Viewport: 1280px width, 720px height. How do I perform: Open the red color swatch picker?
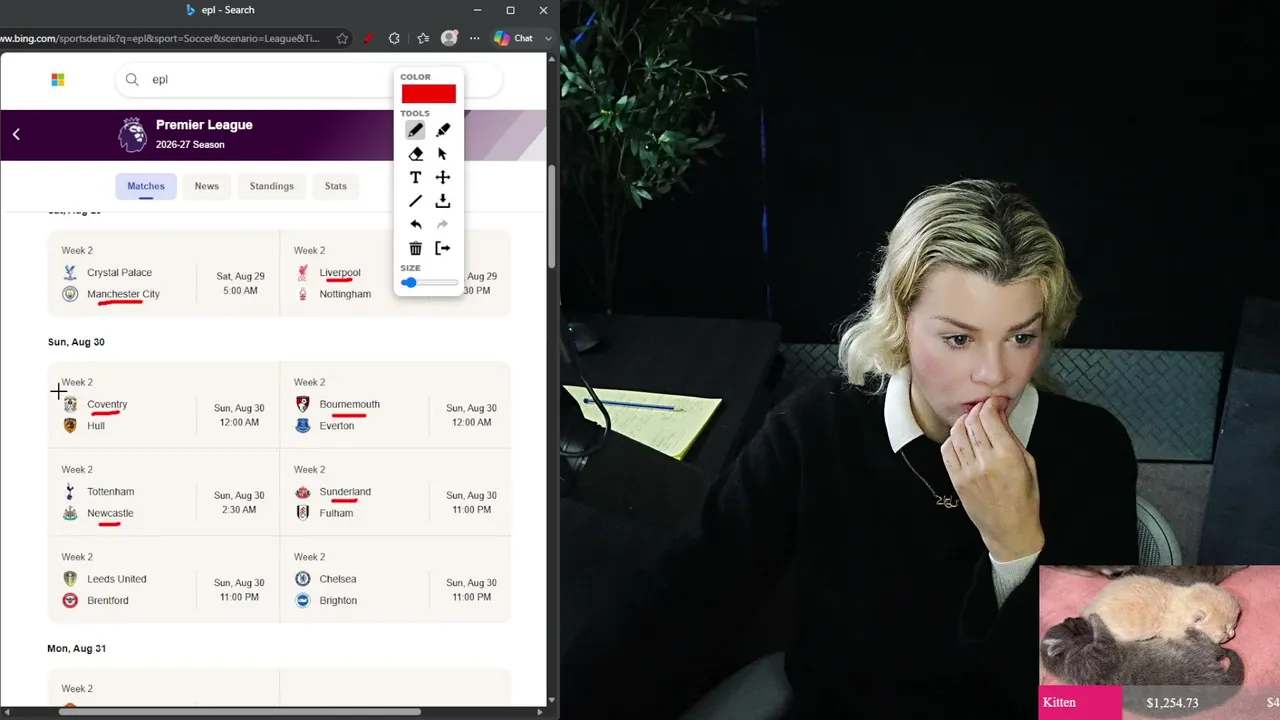tap(428, 94)
